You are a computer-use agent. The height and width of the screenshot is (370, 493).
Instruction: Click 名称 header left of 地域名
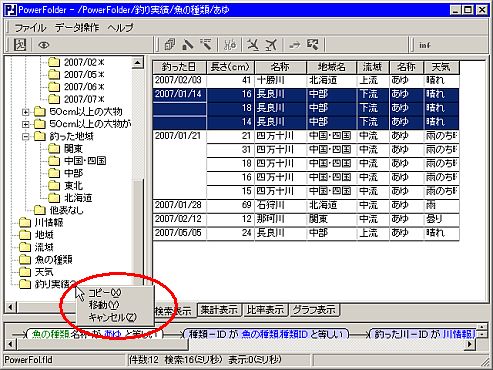pos(280,67)
